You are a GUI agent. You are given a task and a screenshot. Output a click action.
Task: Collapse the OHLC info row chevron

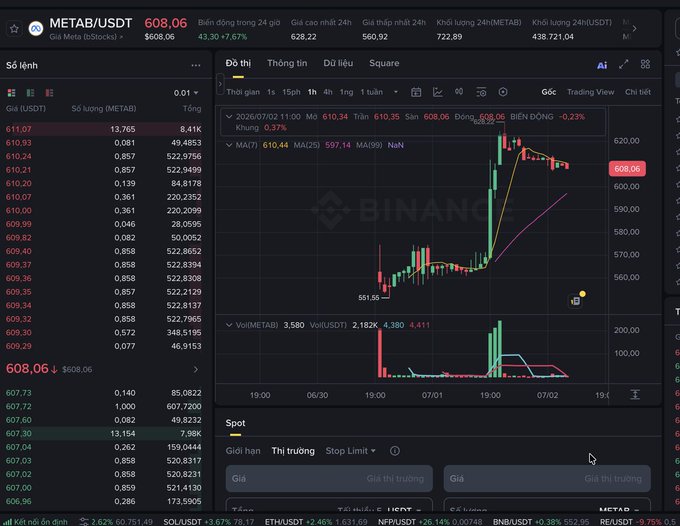coord(229,117)
